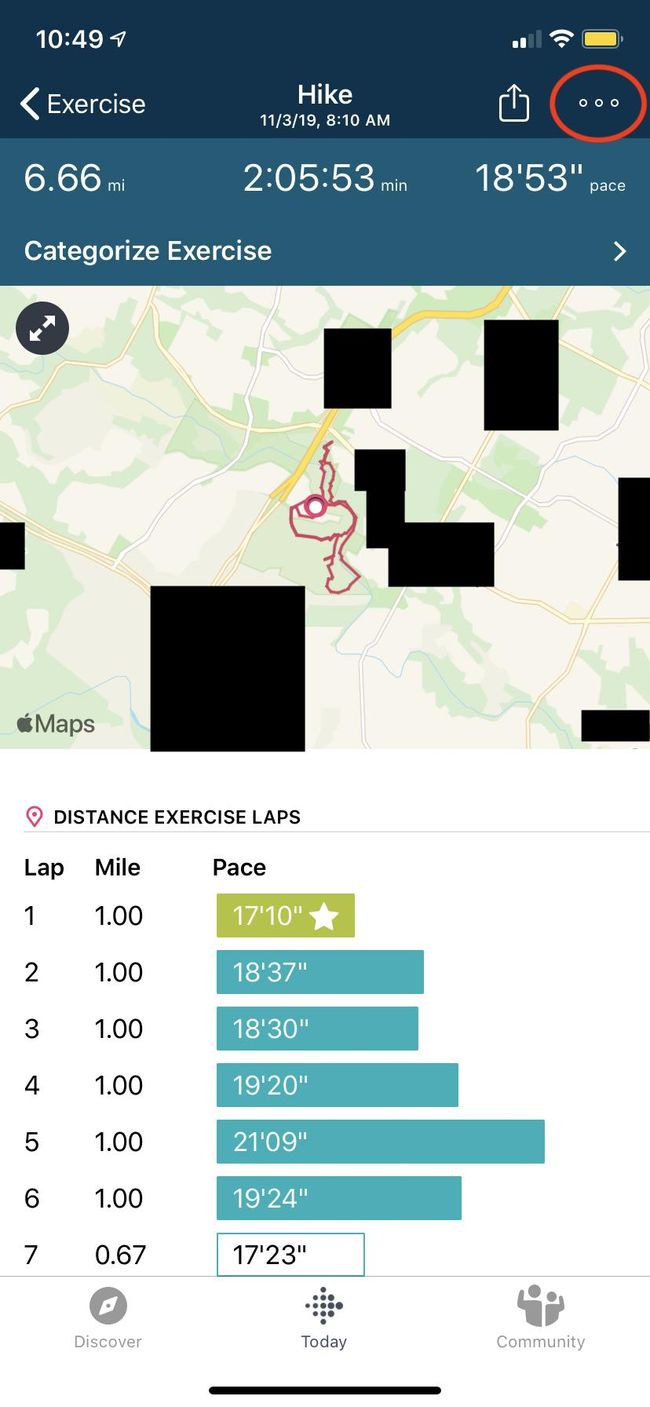Viewport: 650px width, 1407px height.
Task: Tap the Wi-Fi indicator in the status bar
Action: (561, 38)
